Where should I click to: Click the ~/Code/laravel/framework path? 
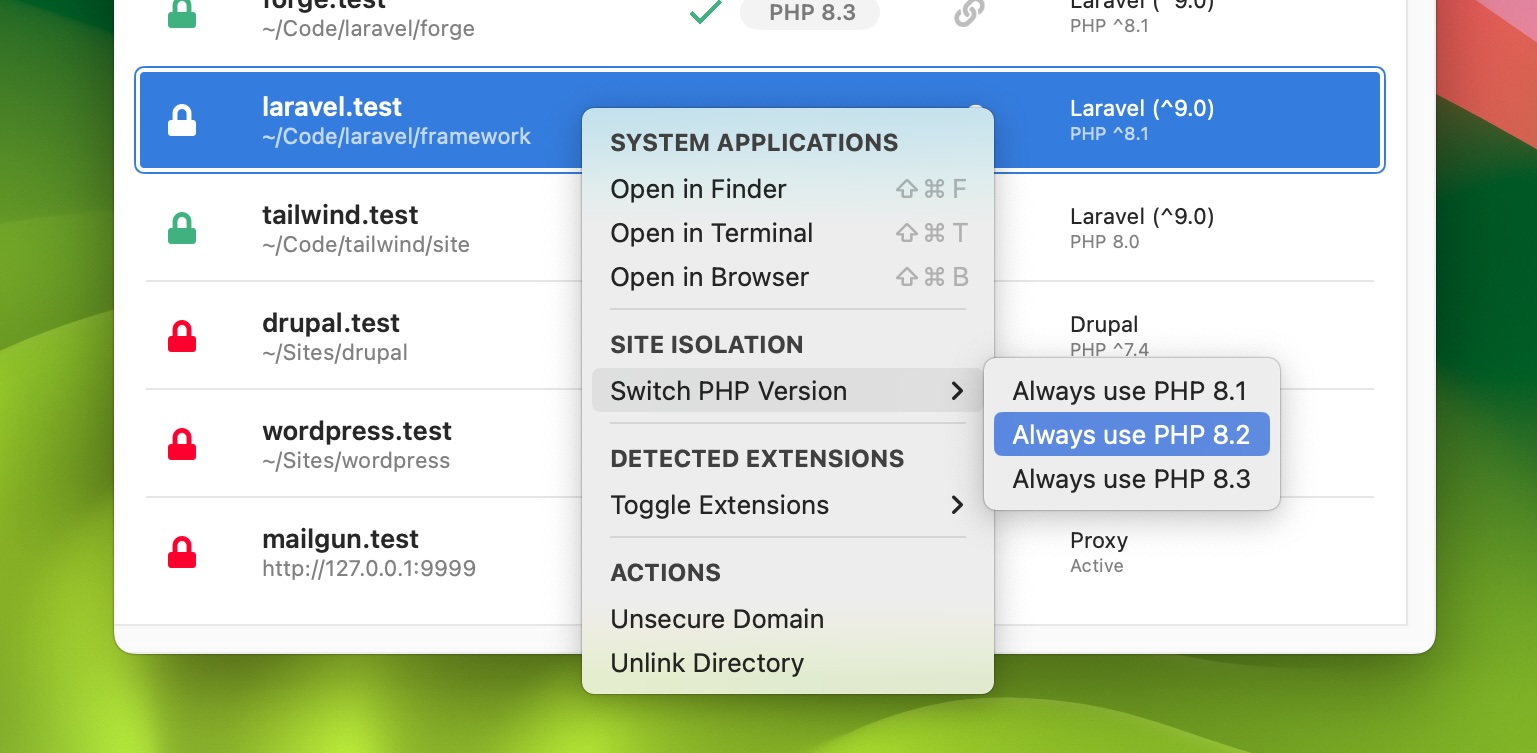pyautogui.click(x=396, y=136)
